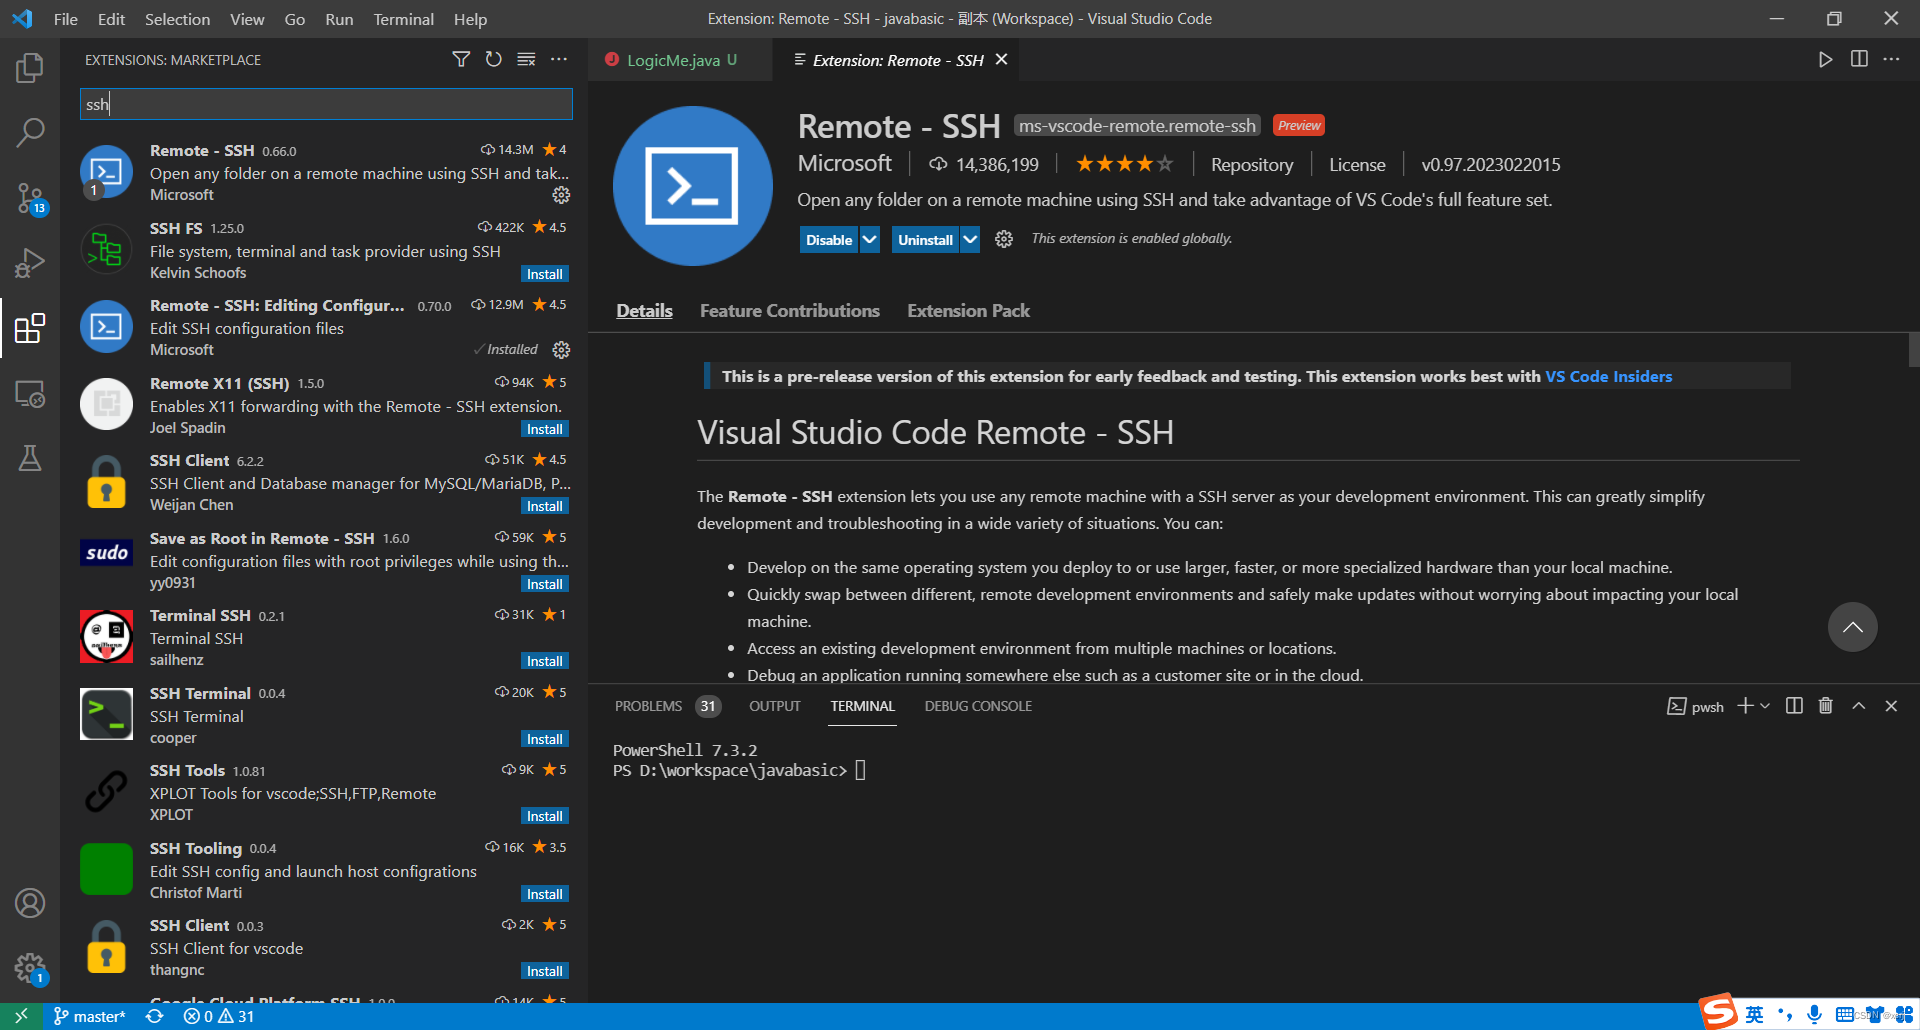Open the Run and Debug view
Screen dimensions: 1920x1030
pyautogui.click(x=30, y=263)
